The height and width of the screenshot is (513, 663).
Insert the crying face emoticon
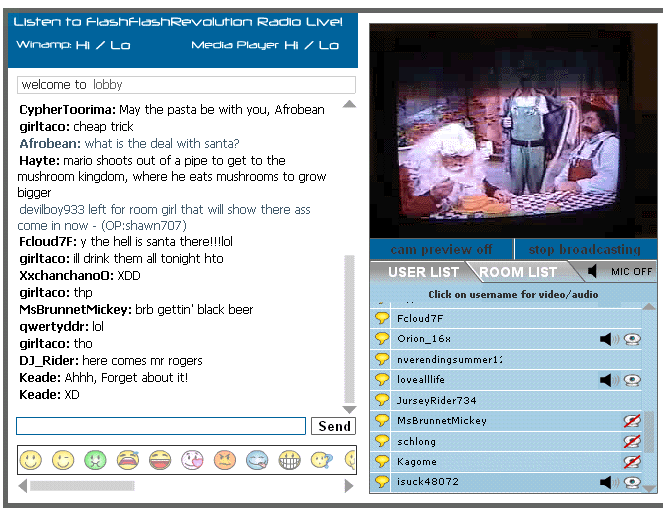point(128,460)
